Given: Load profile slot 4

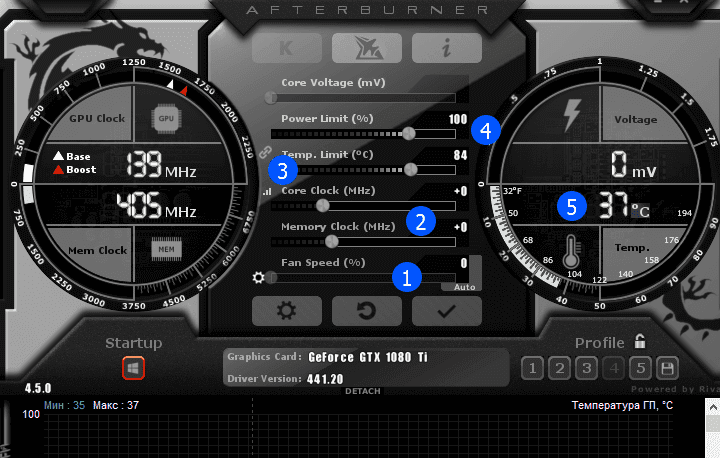Looking at the screenshot, I should pos(613,368).
